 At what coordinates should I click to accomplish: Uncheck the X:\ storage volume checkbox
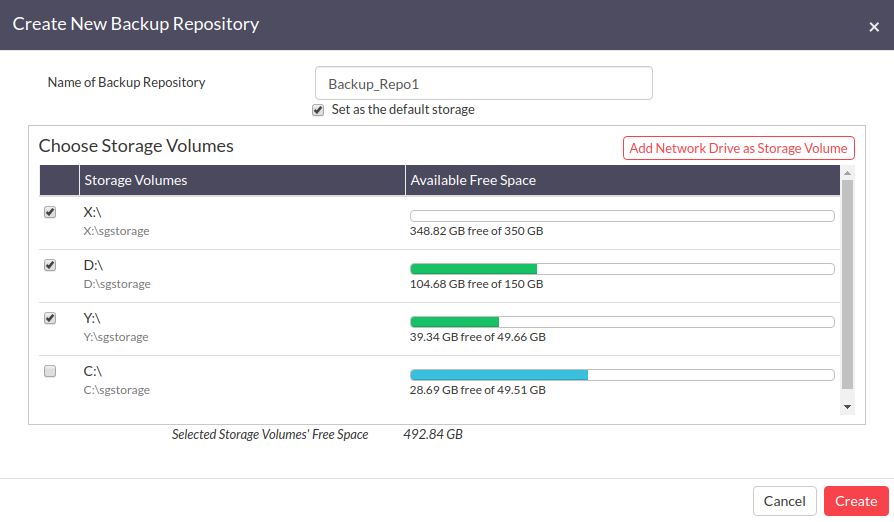point(50,212)
